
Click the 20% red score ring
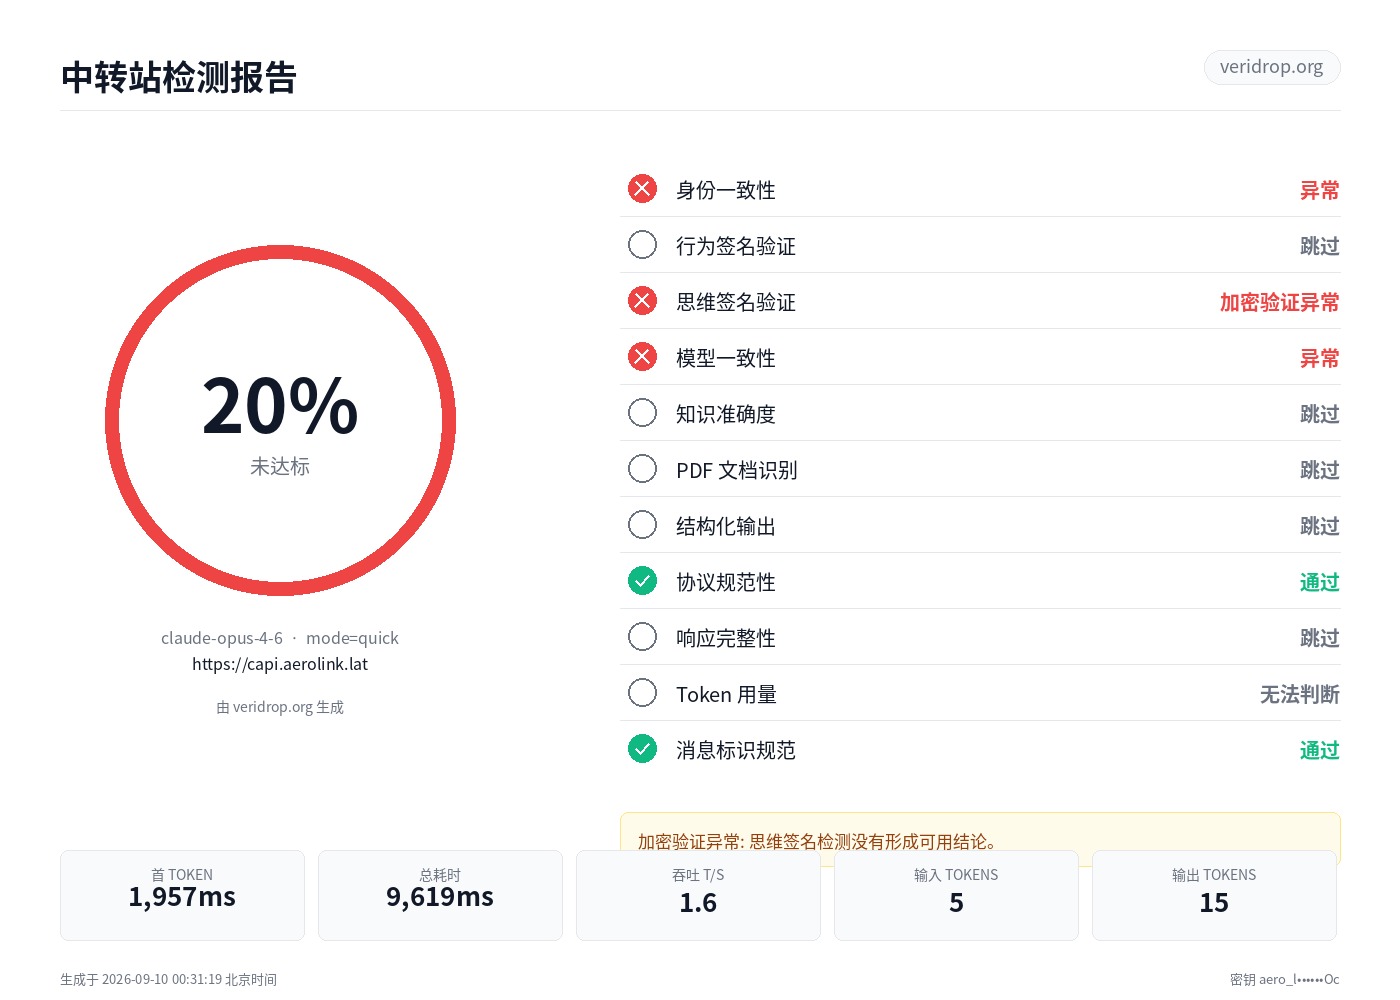(280, 421)
